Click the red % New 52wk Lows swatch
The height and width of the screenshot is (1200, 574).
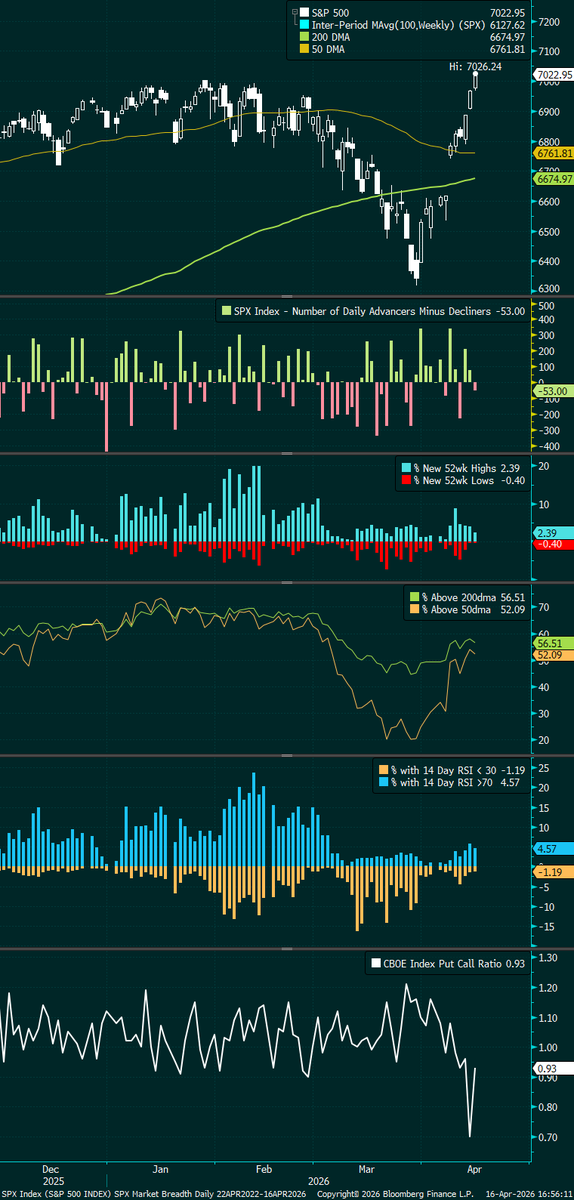(x=404, y=479)
